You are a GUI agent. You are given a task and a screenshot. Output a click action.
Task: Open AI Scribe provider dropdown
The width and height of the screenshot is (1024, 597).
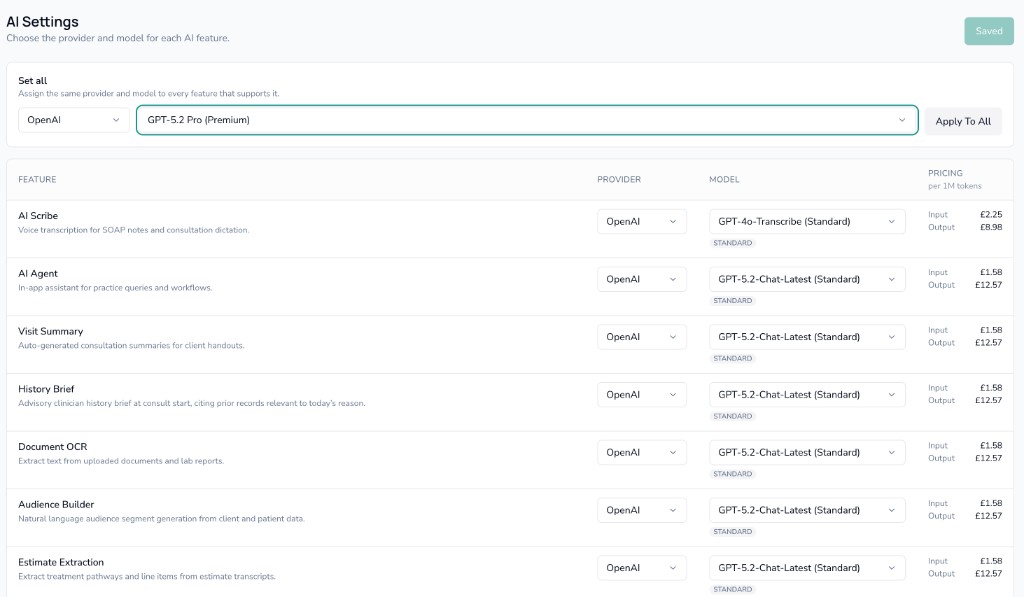641,221
